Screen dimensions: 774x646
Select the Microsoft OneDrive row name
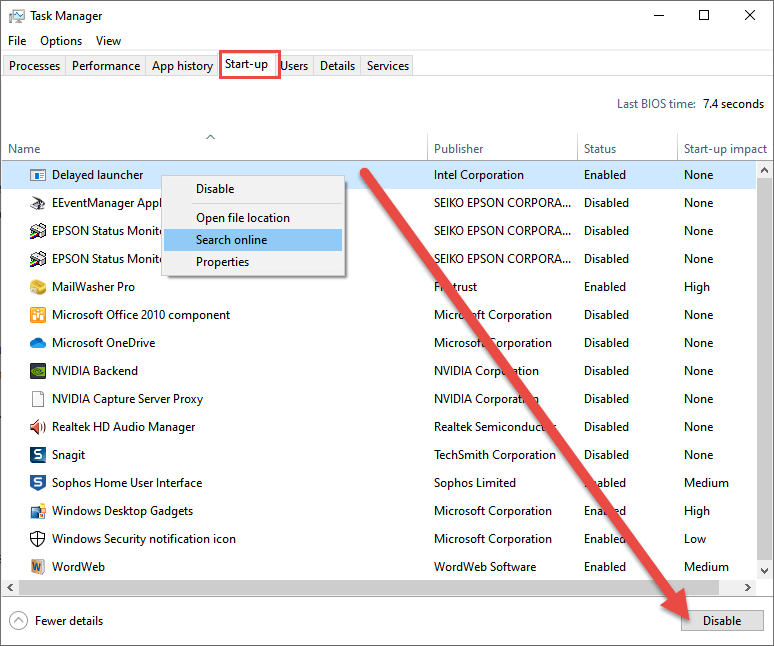[x=104, y=343]
